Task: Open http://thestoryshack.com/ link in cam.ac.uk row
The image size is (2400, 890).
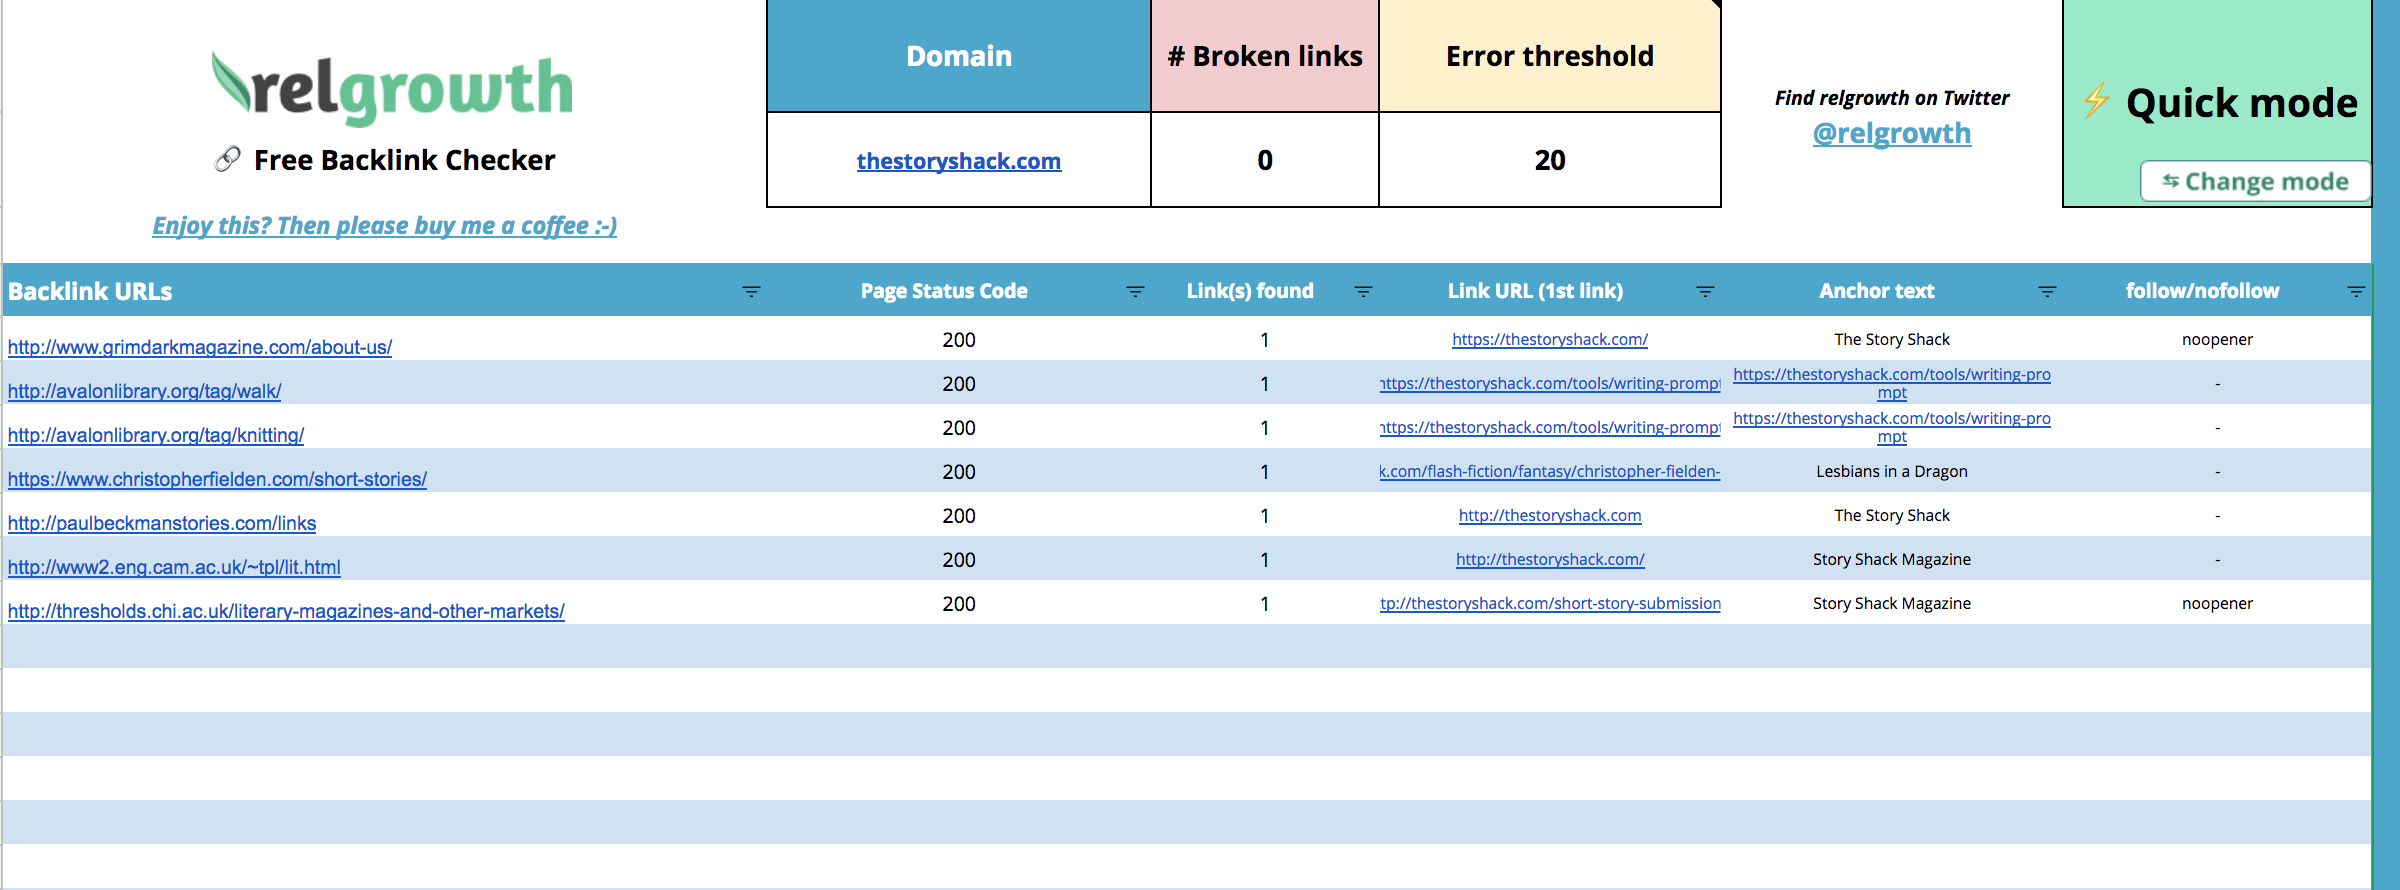Action: tap(1550, 559)
